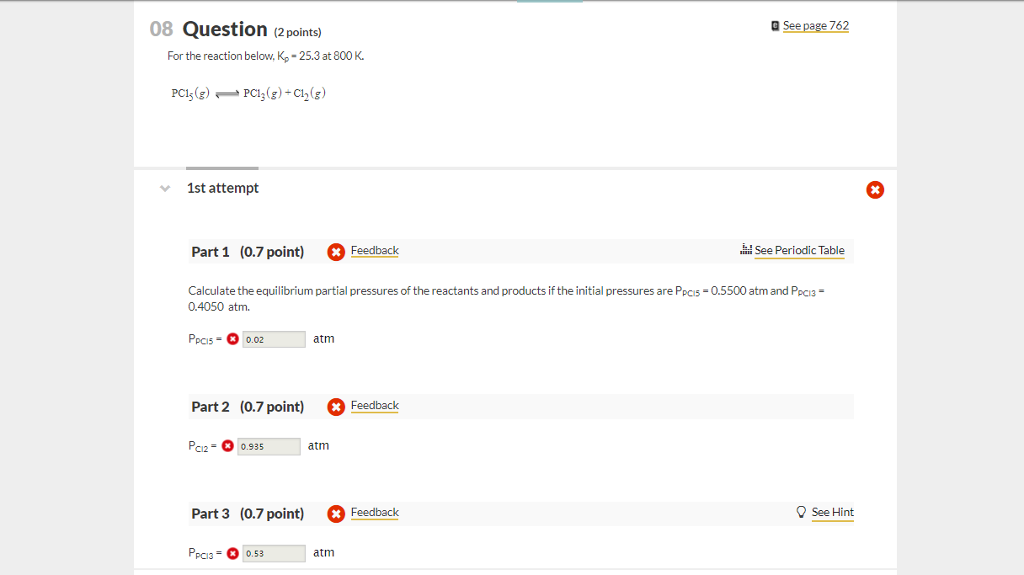The width and height of the screenshot is (1024, 575).
Task: Click the red incorrect icon beside 1st attempt
Action: 875,190
